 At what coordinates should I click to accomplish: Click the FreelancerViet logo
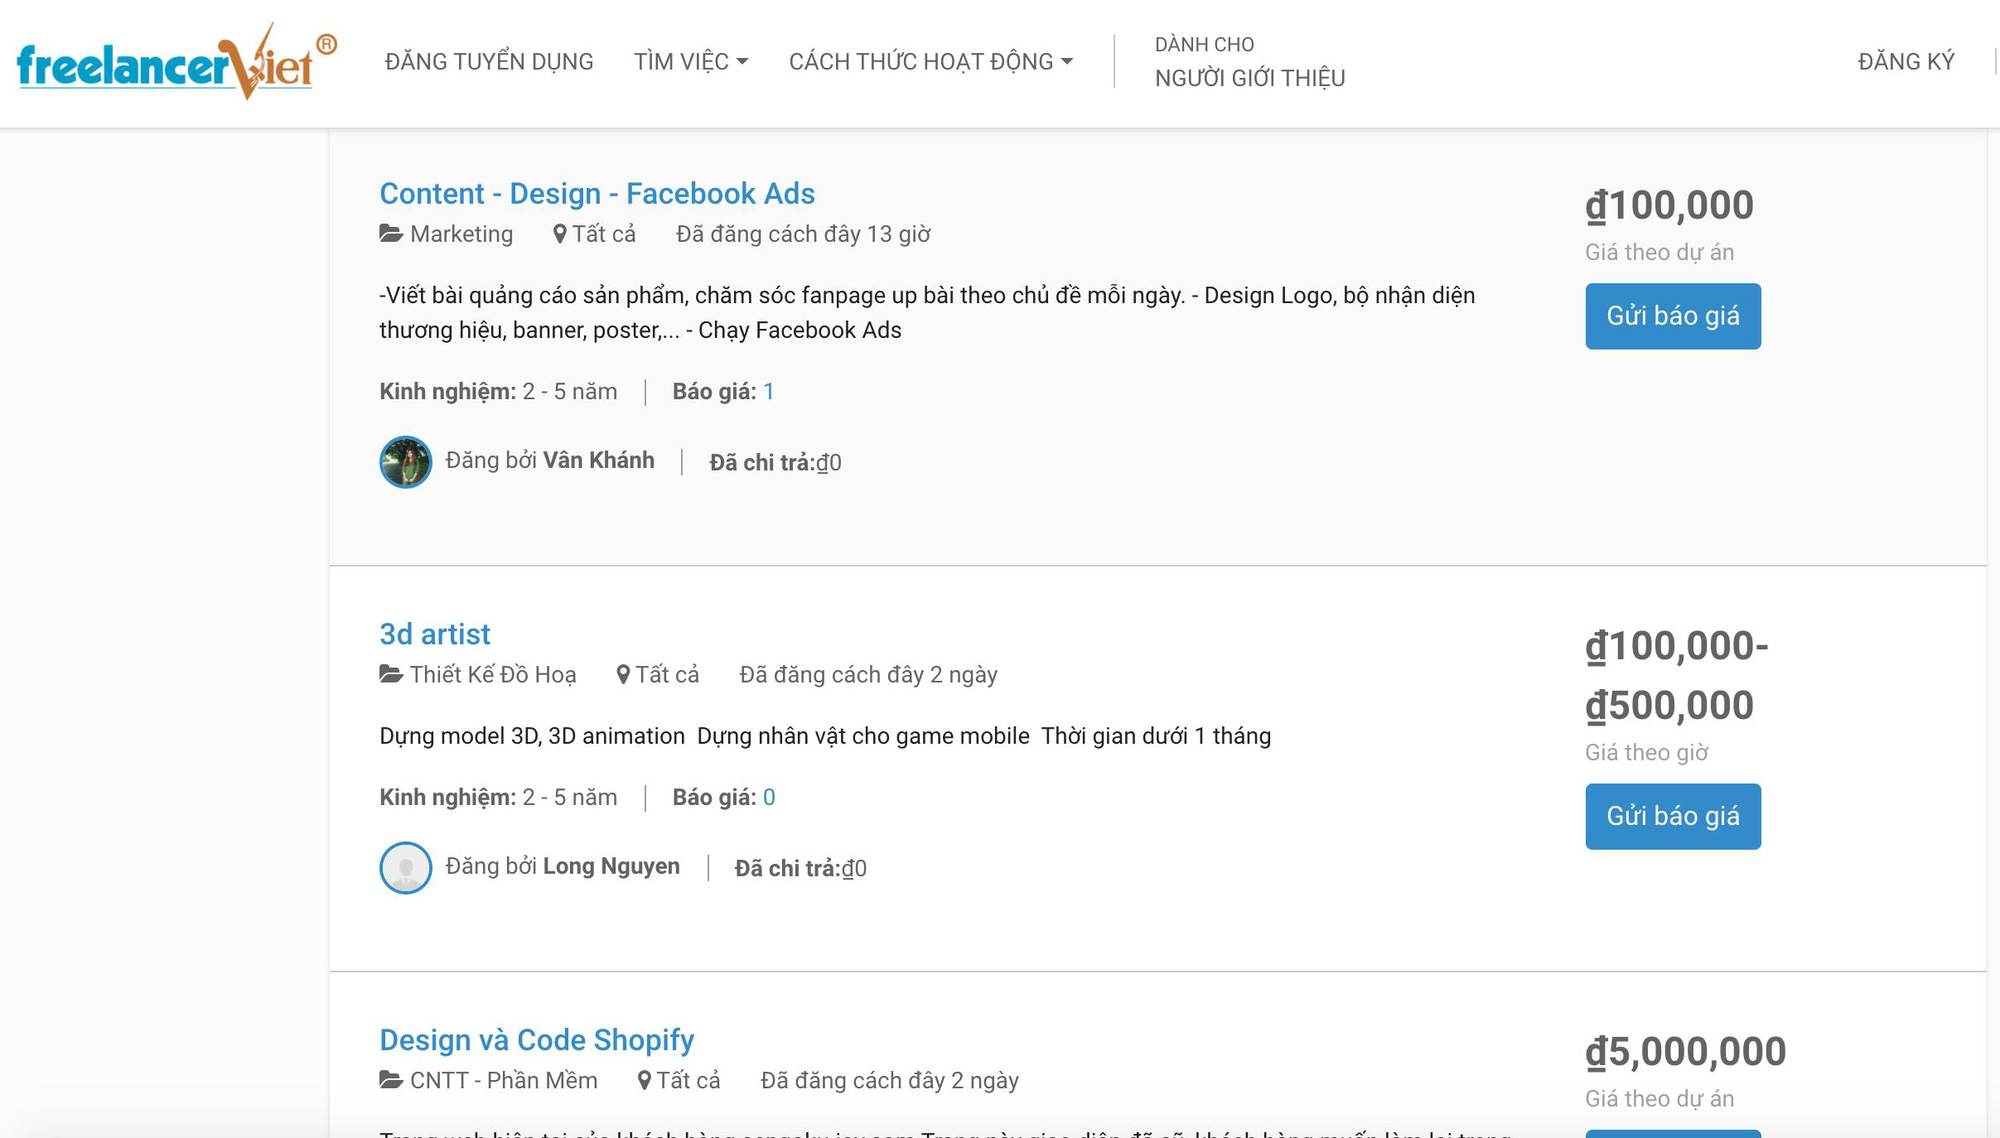[177, 62]
